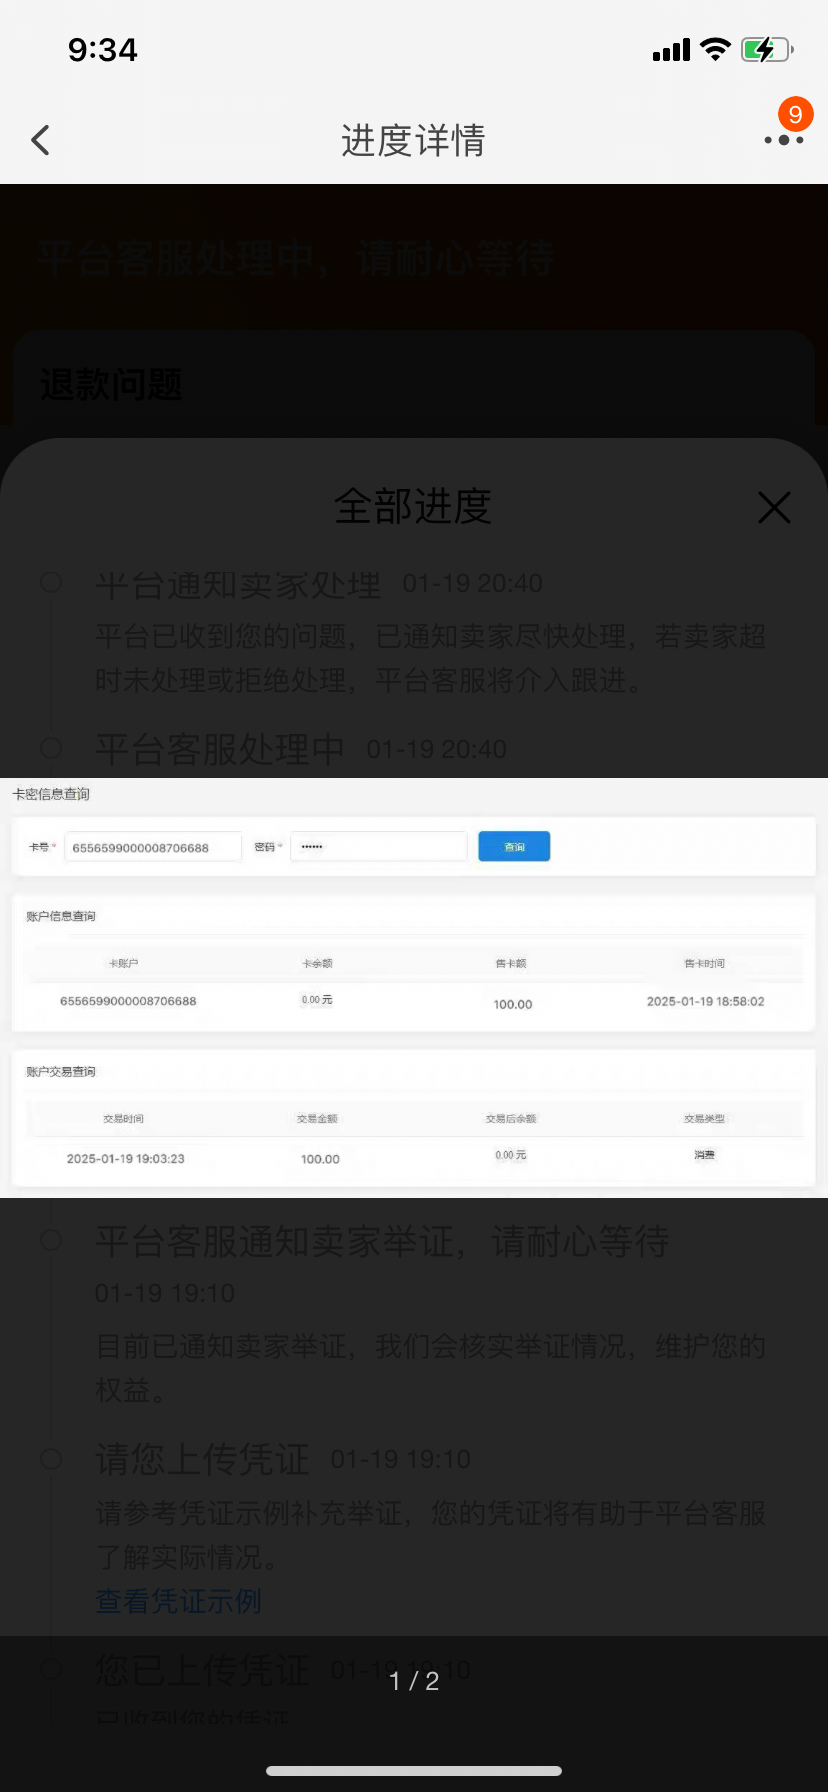
Task: Tap the cellular signal bars icon
Action: click(671, 51)
